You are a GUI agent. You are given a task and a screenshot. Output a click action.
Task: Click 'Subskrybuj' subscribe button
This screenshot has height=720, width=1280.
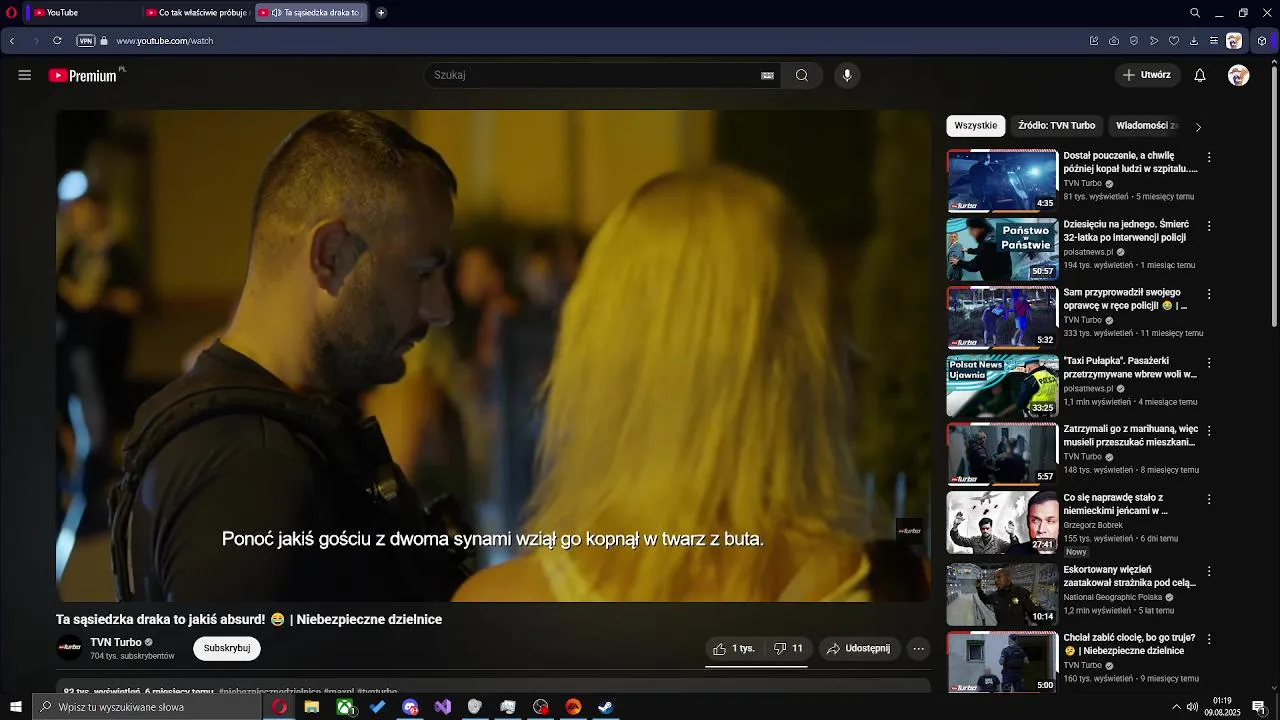(x=227, y=648)
